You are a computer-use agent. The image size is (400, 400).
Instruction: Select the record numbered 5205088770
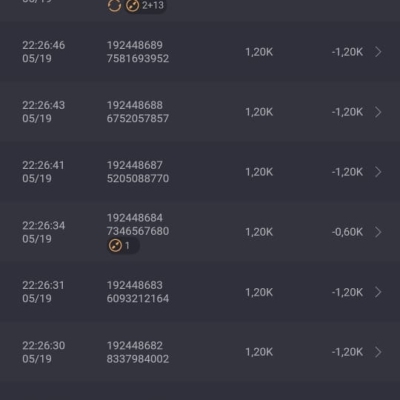click(138, 179)
